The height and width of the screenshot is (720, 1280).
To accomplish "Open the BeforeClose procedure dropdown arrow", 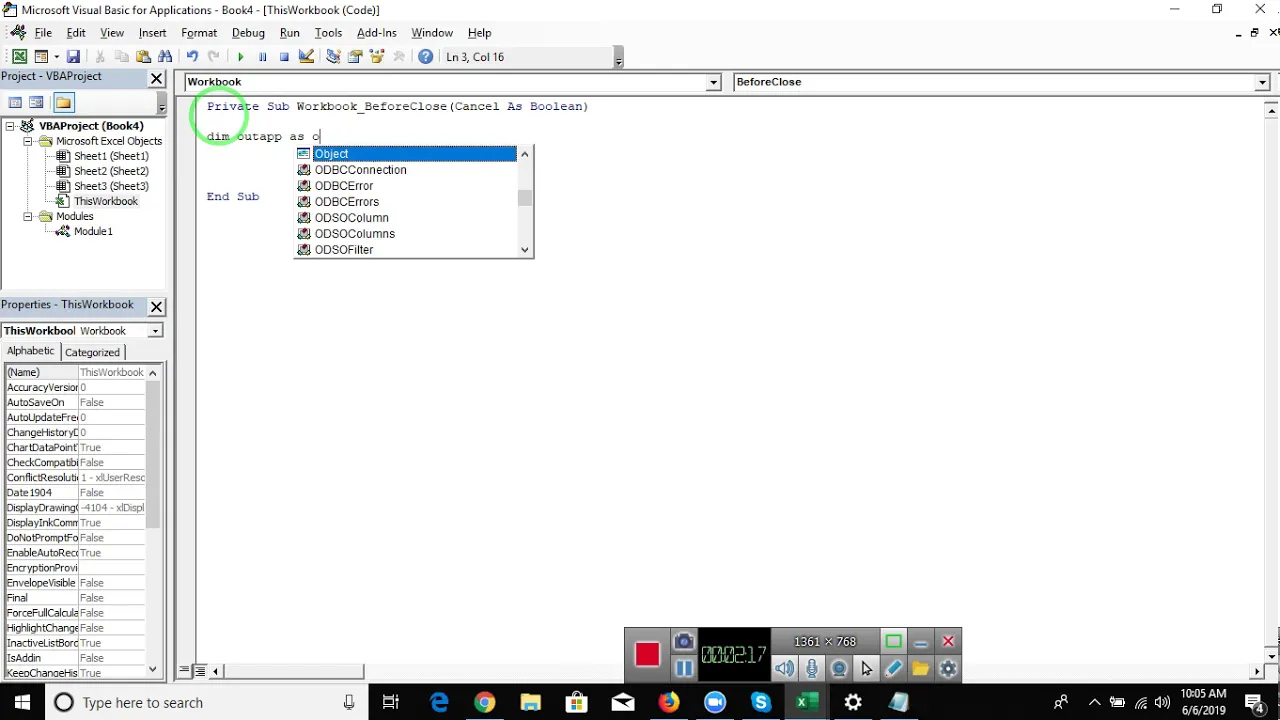I will click(1262, 82).
